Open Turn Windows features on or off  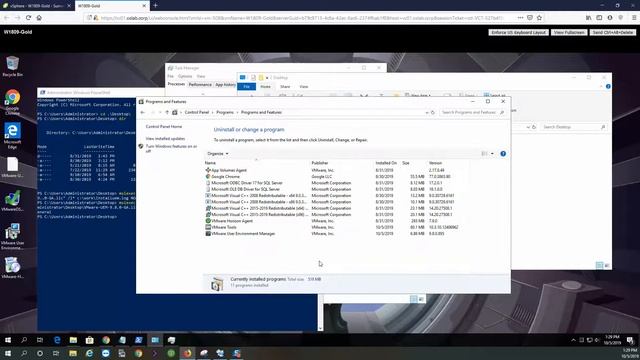171,148
